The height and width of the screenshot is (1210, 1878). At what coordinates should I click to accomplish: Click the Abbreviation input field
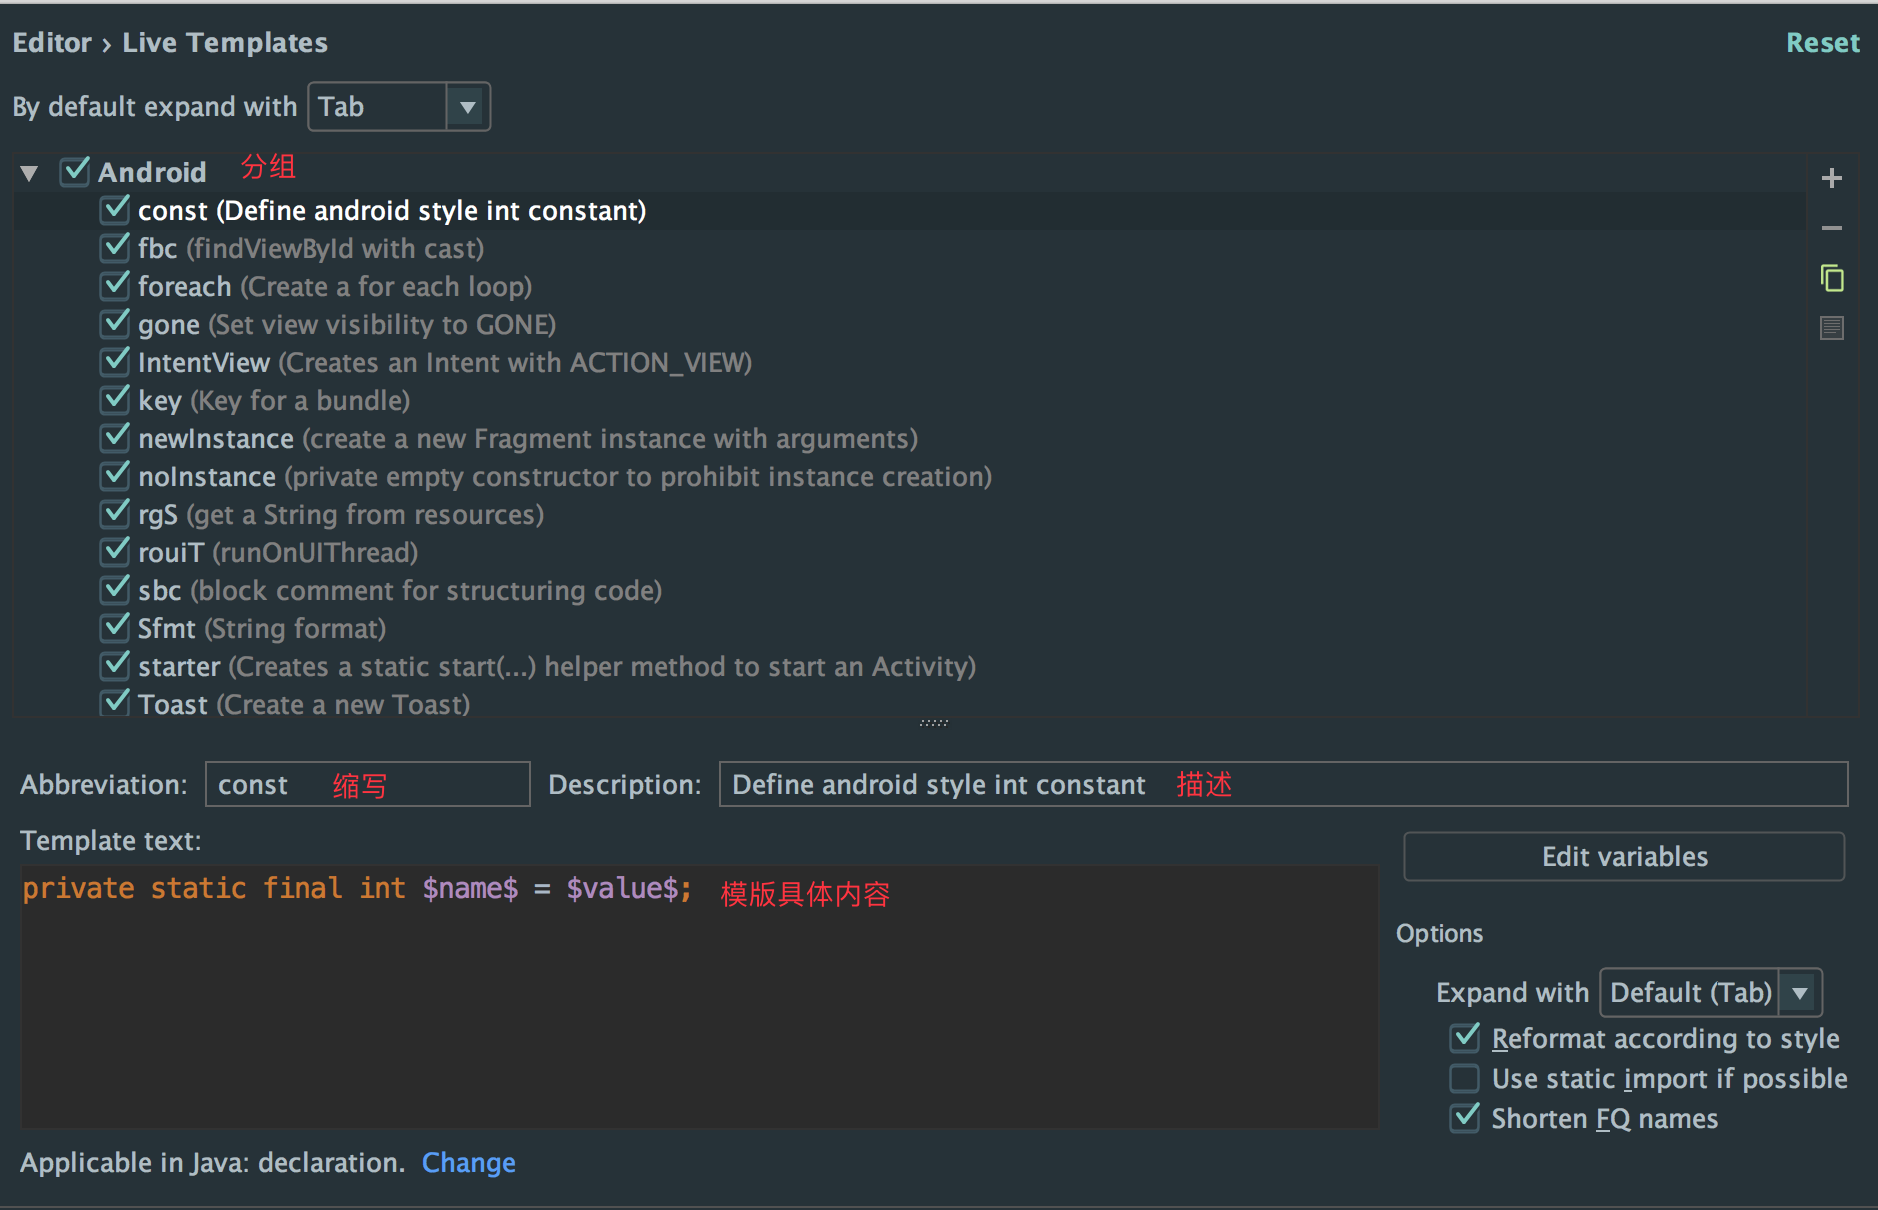click(366, 785)
